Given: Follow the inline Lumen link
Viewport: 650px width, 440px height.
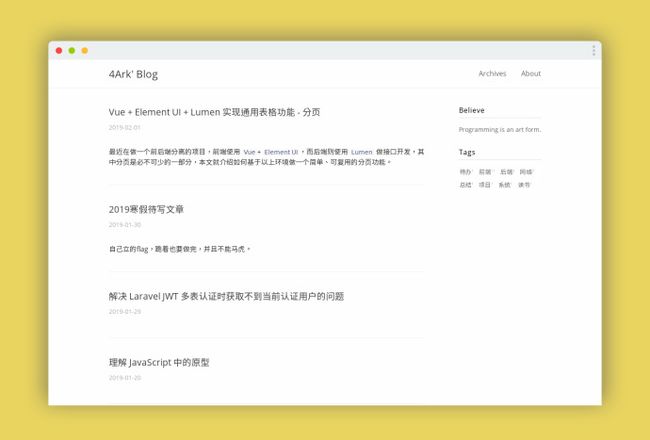Looking at the screenshot, I should tap(361, 152).
